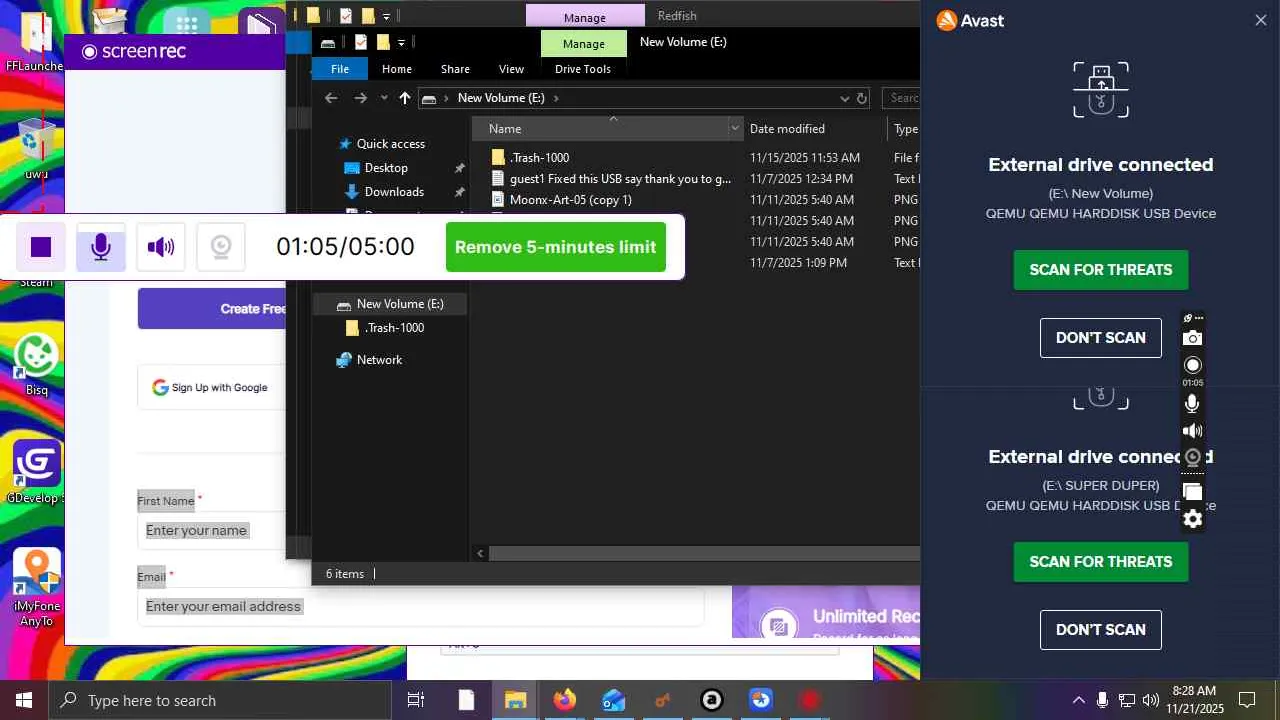Scan New Volume drive for threats
1280x720 pixels.
[1100, 270]
